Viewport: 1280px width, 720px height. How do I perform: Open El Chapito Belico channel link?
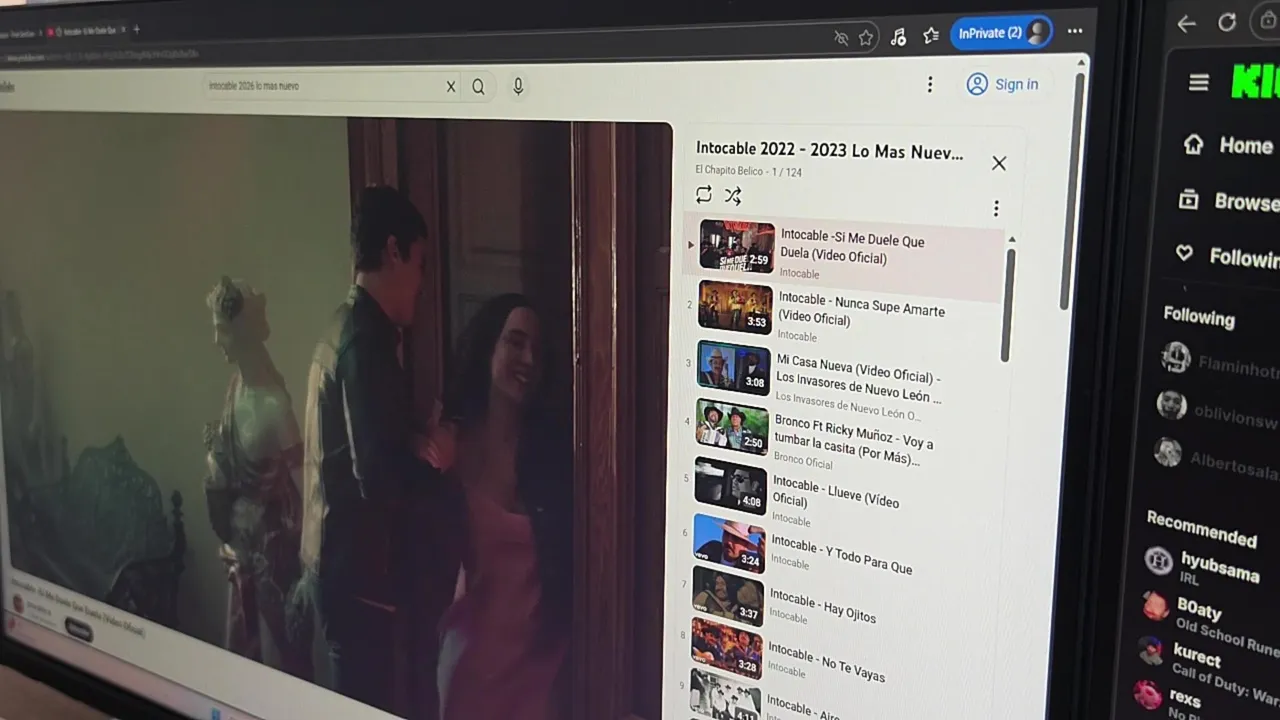point(729,171)
